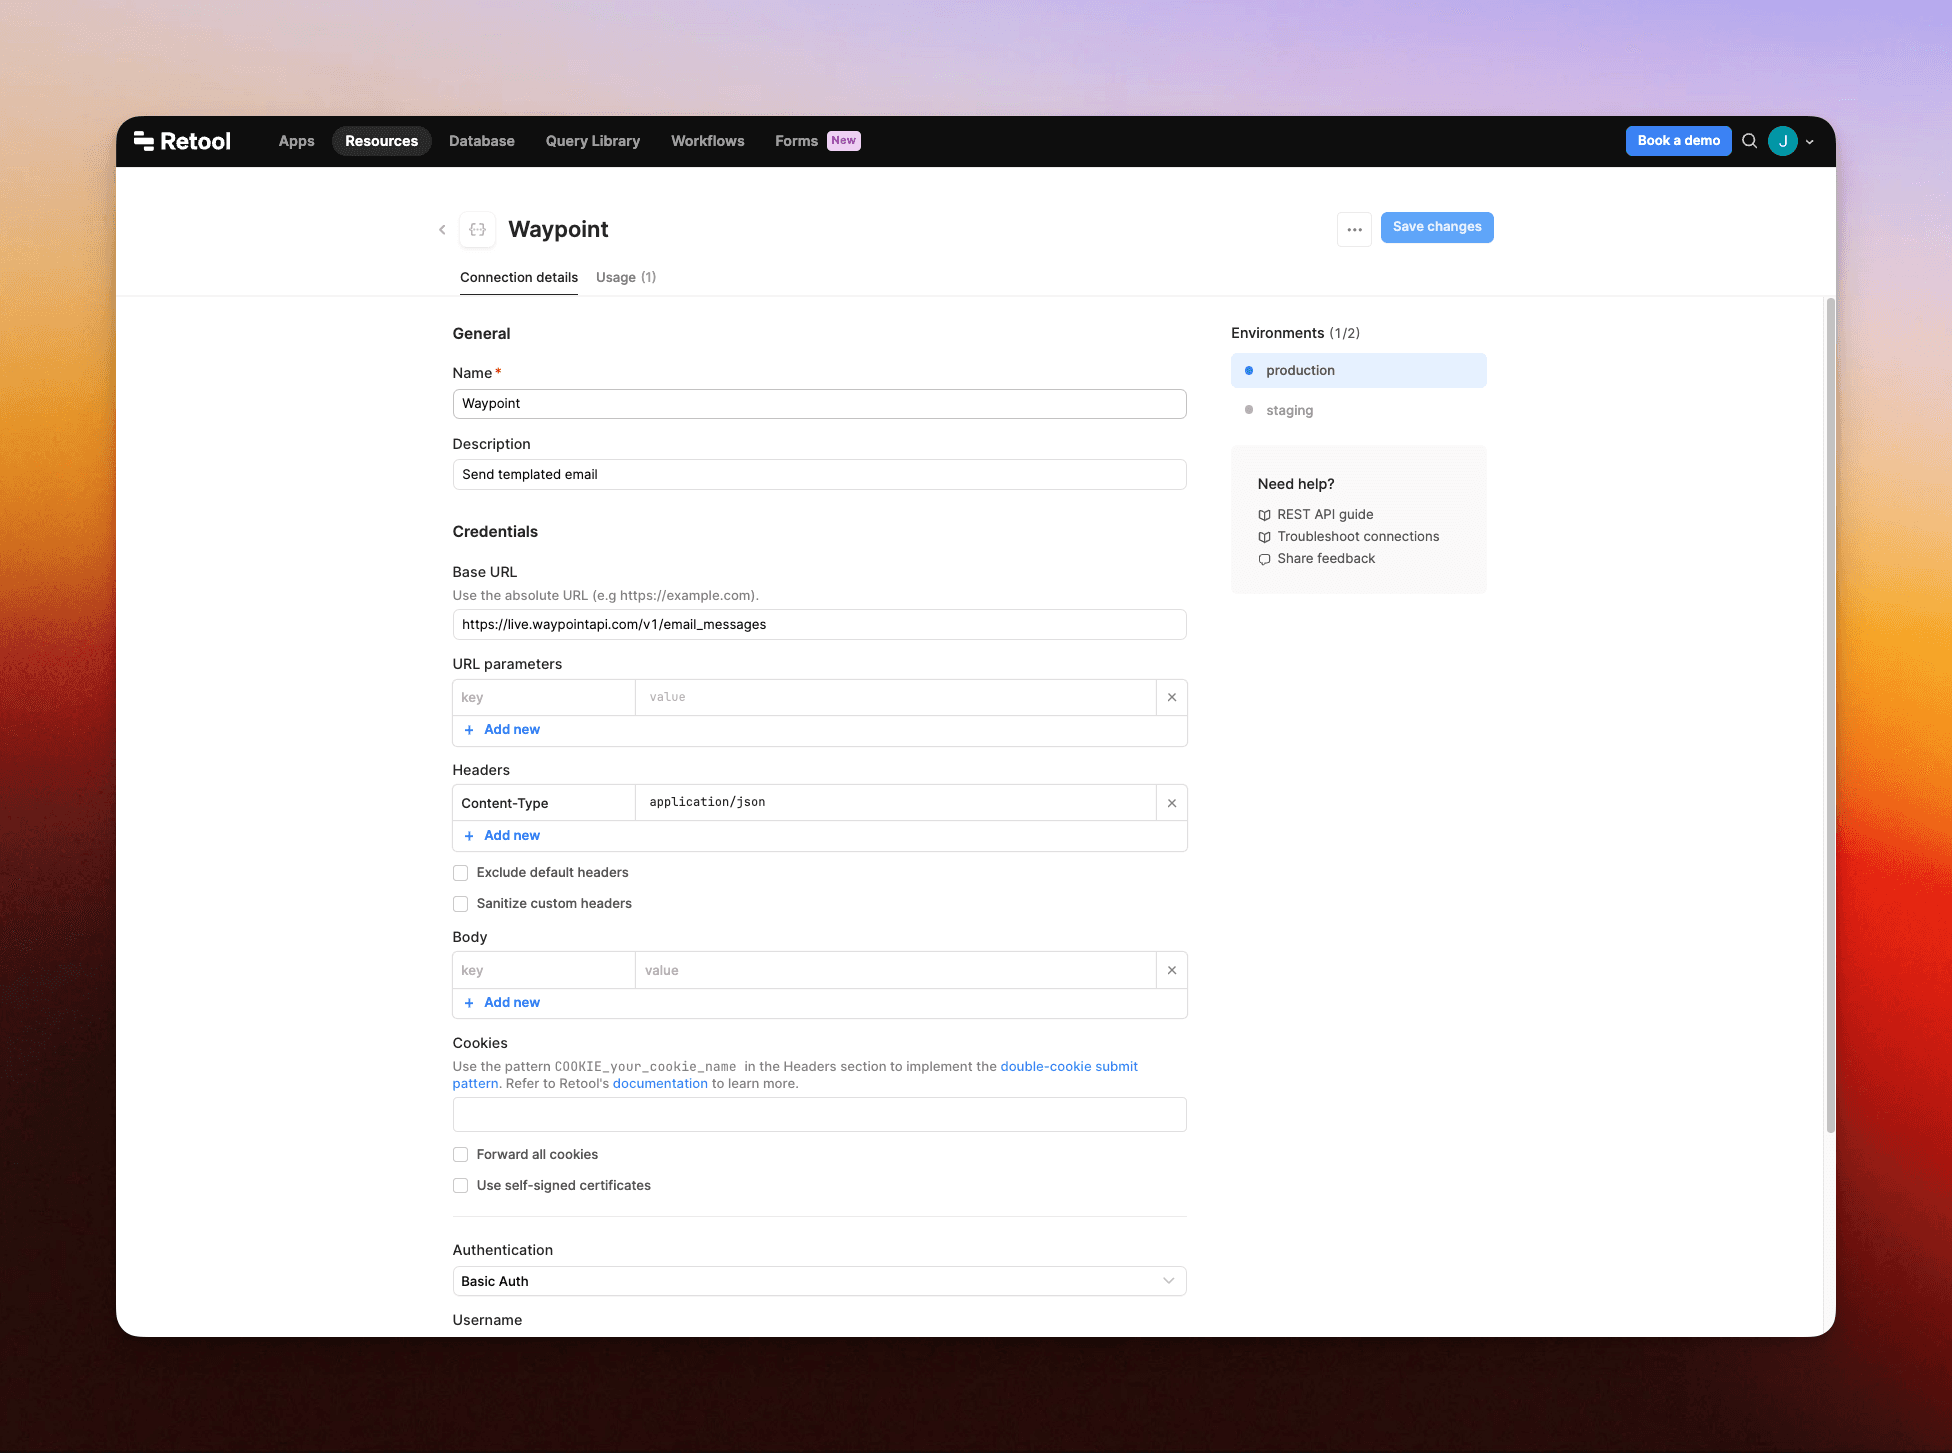Toggle Sanitize custom headers checkbox
Viewport: 1952px width, 1453px height.
point(461,904)
